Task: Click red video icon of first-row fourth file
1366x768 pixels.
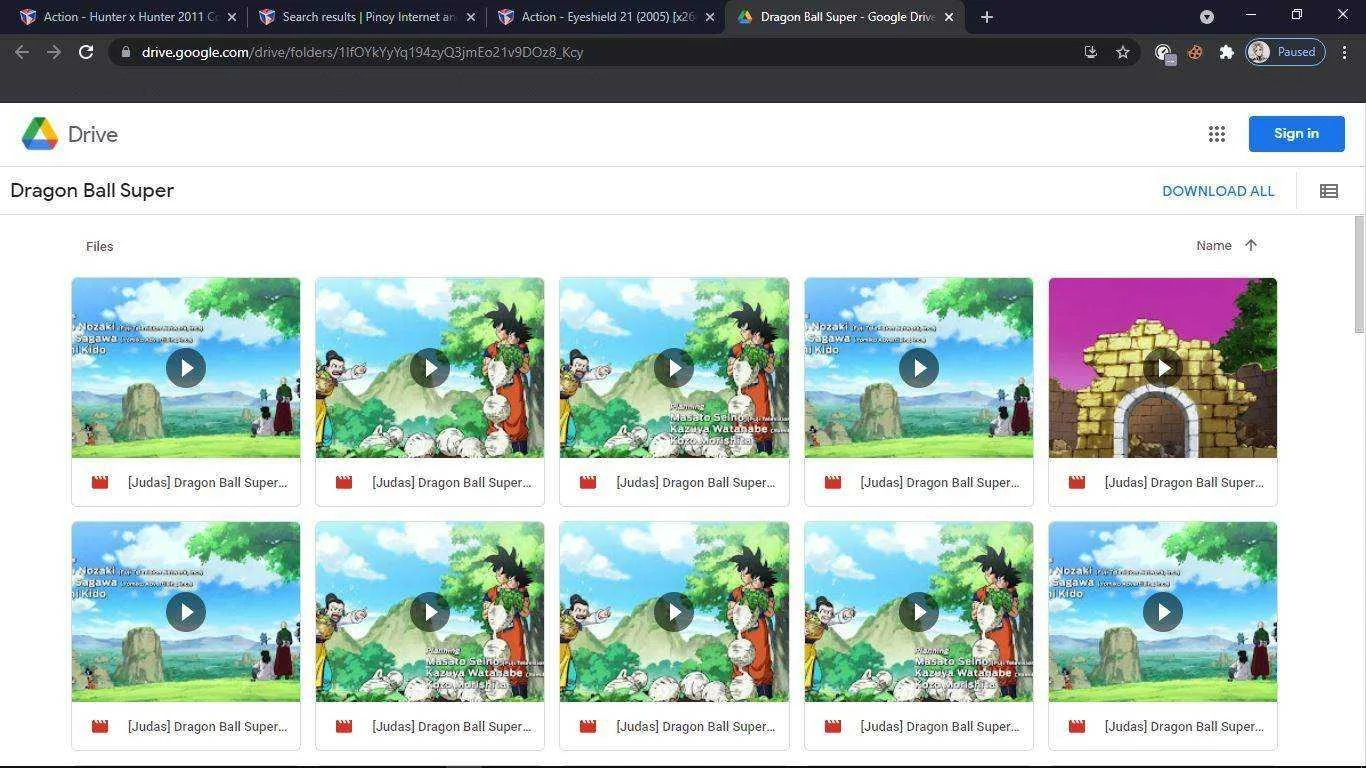Action: (833, 482)
